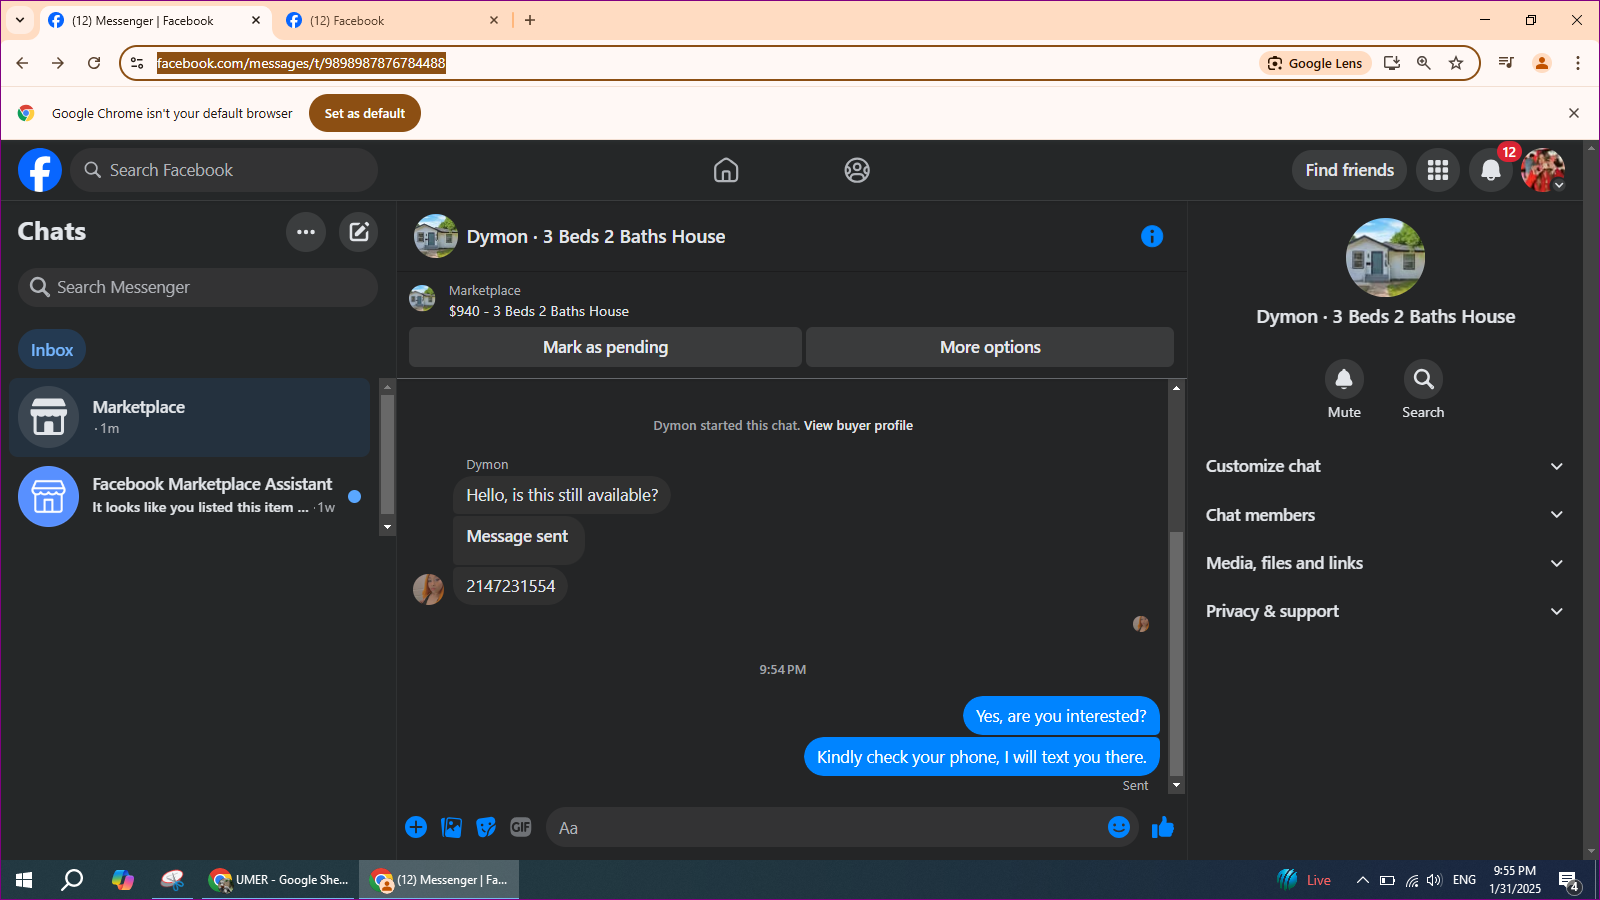This screenshot has width=1600, height=900.
Task: Click Mark as pending button
Action: [605, 347]
